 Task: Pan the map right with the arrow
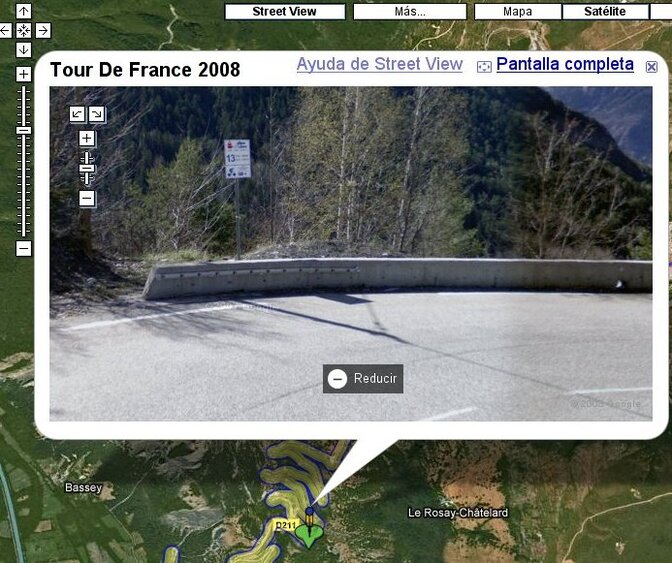[42, 30]
